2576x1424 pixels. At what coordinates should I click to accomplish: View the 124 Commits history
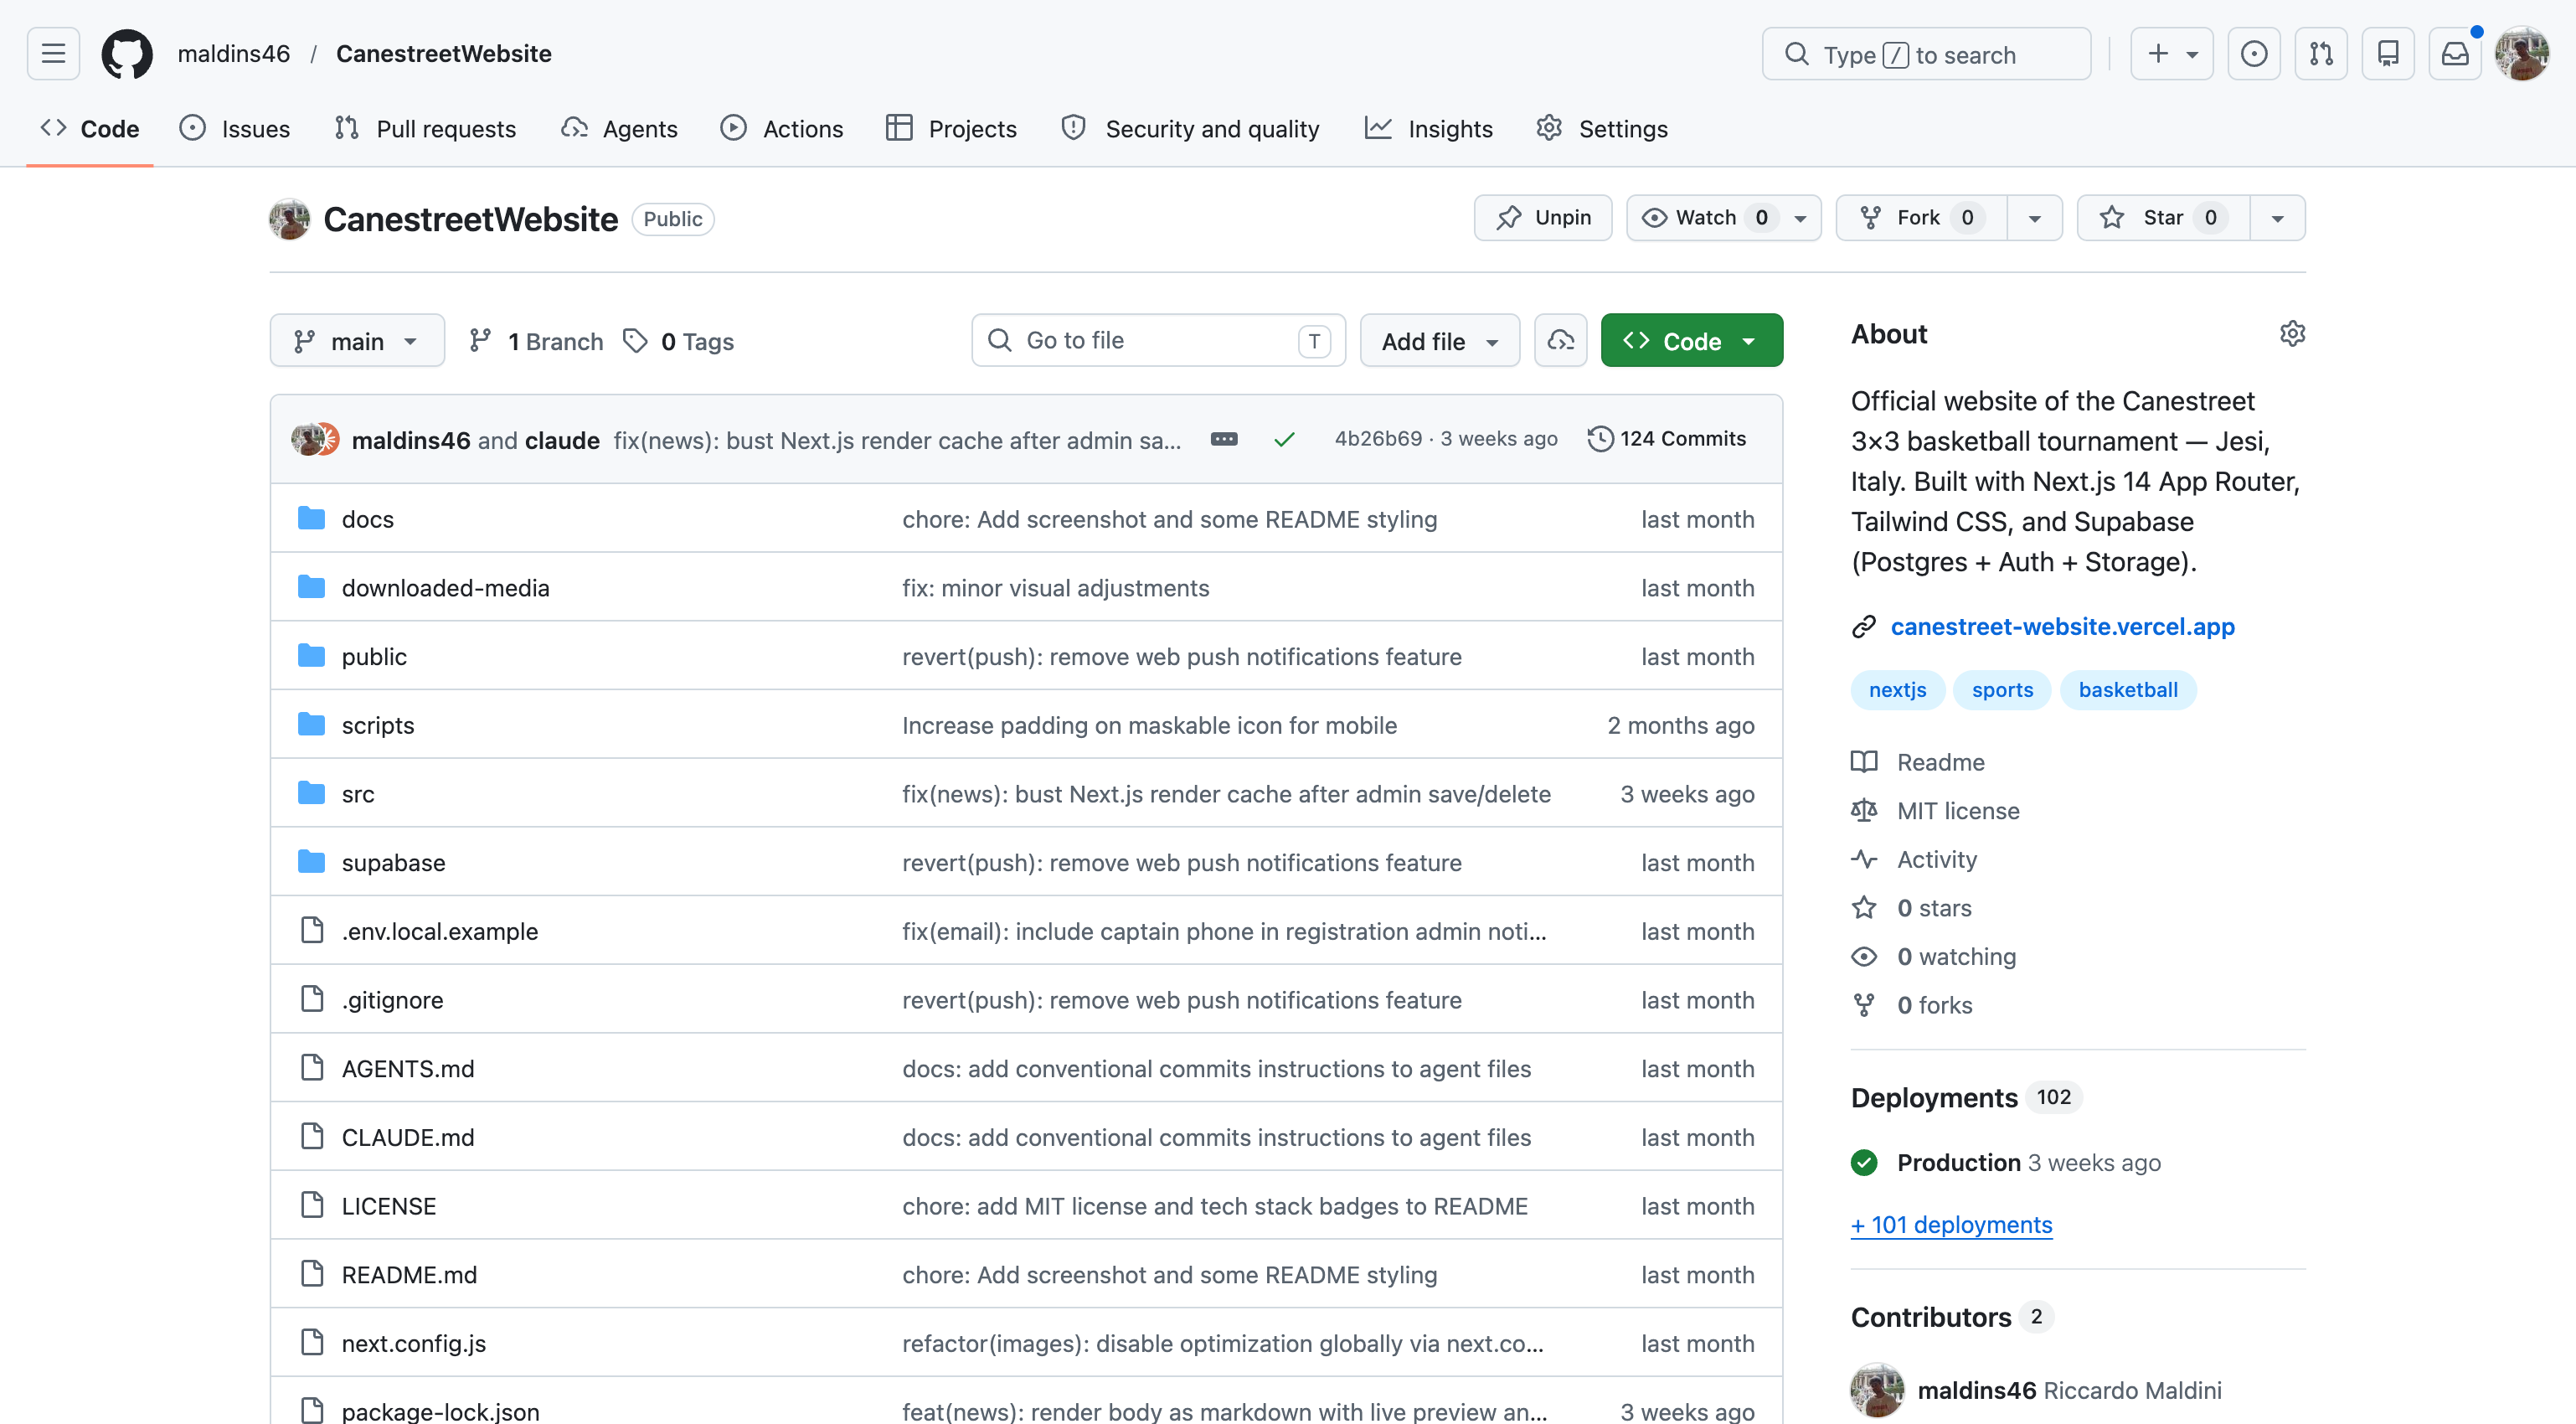[x=1667, y=439]
